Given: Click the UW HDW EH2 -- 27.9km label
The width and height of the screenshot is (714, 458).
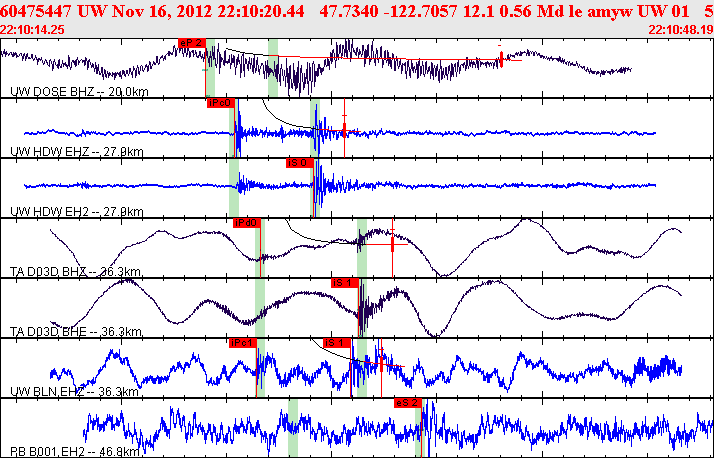Looking at the screenshot, I should tap(76, 212).
